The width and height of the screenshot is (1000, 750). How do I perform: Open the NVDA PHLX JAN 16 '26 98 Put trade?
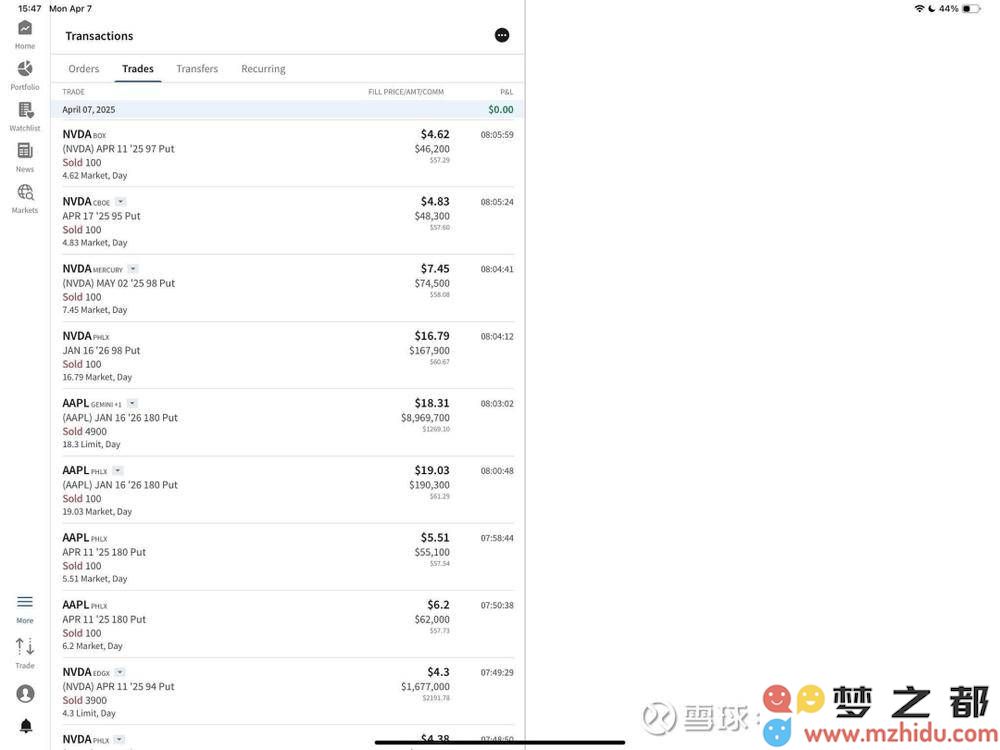(x=288, y=355)
